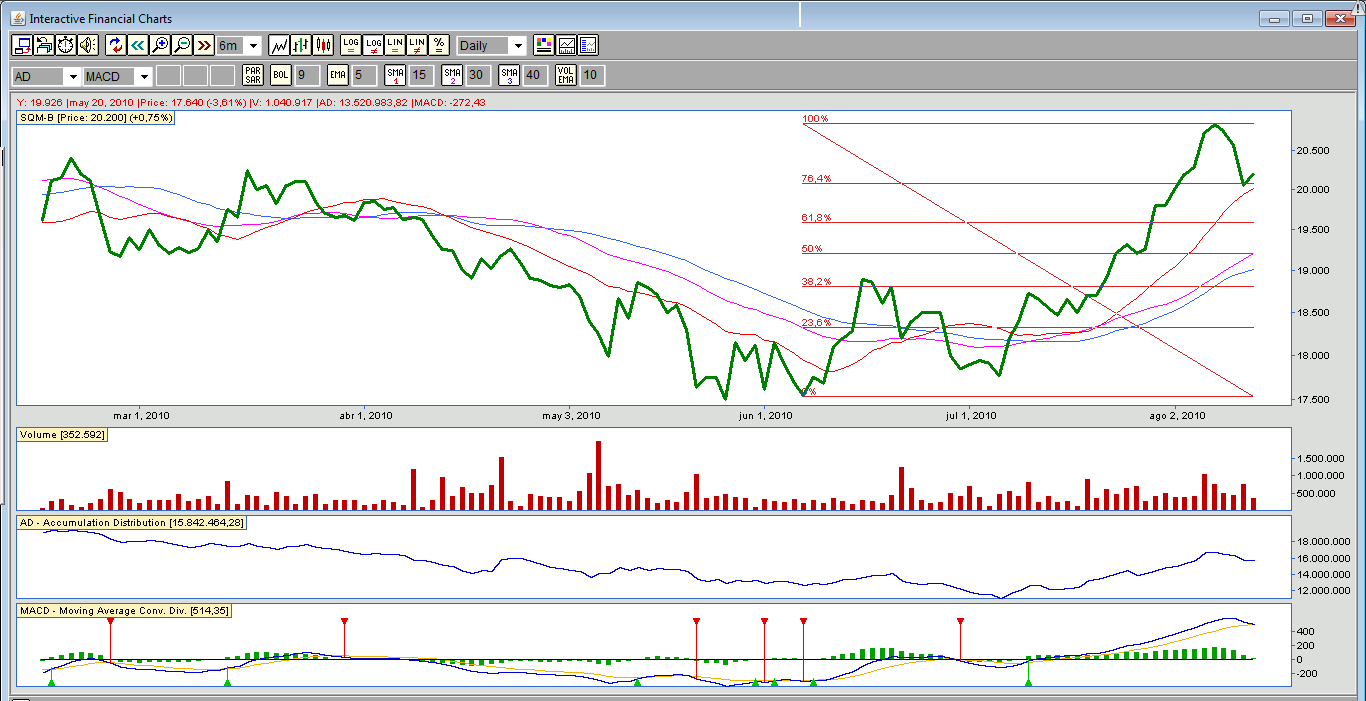The width and height of the screenshot is (1366, 701).
Task: Click the stopwatch timer icon
Action: (x=66, y=45)
